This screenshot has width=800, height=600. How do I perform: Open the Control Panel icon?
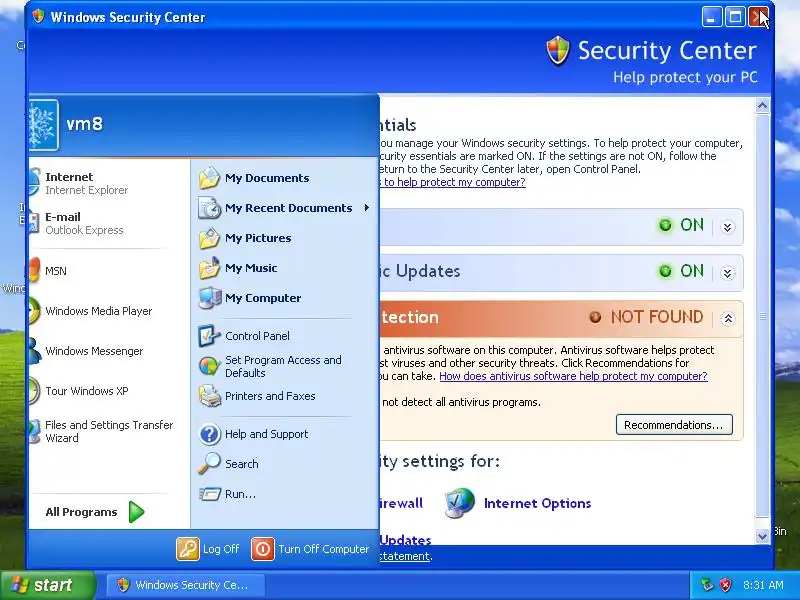209,336
